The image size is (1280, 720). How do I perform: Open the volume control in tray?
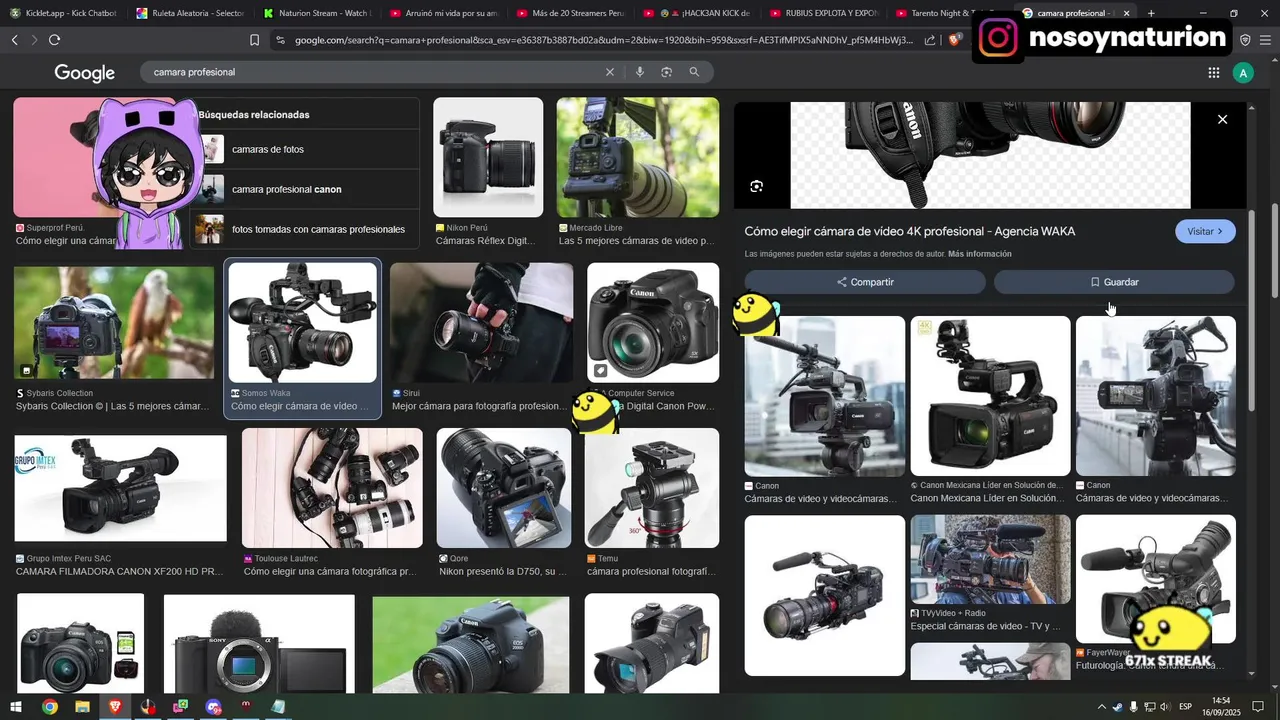coord(1164,707)
